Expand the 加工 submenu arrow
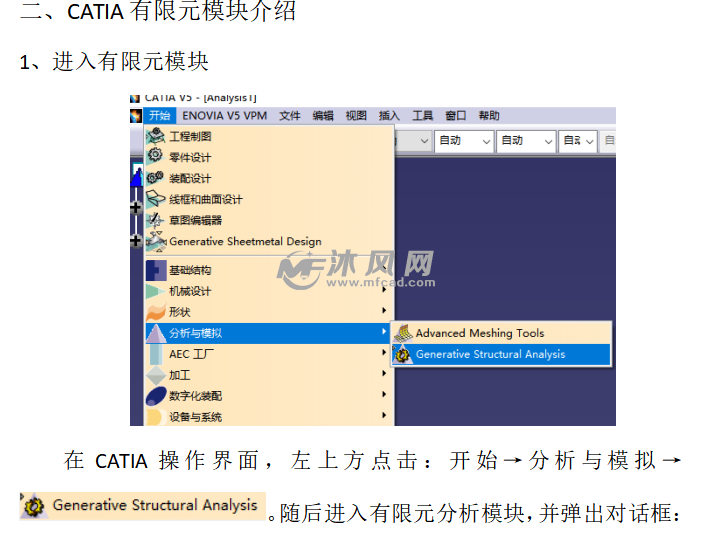 pos(384,373)
